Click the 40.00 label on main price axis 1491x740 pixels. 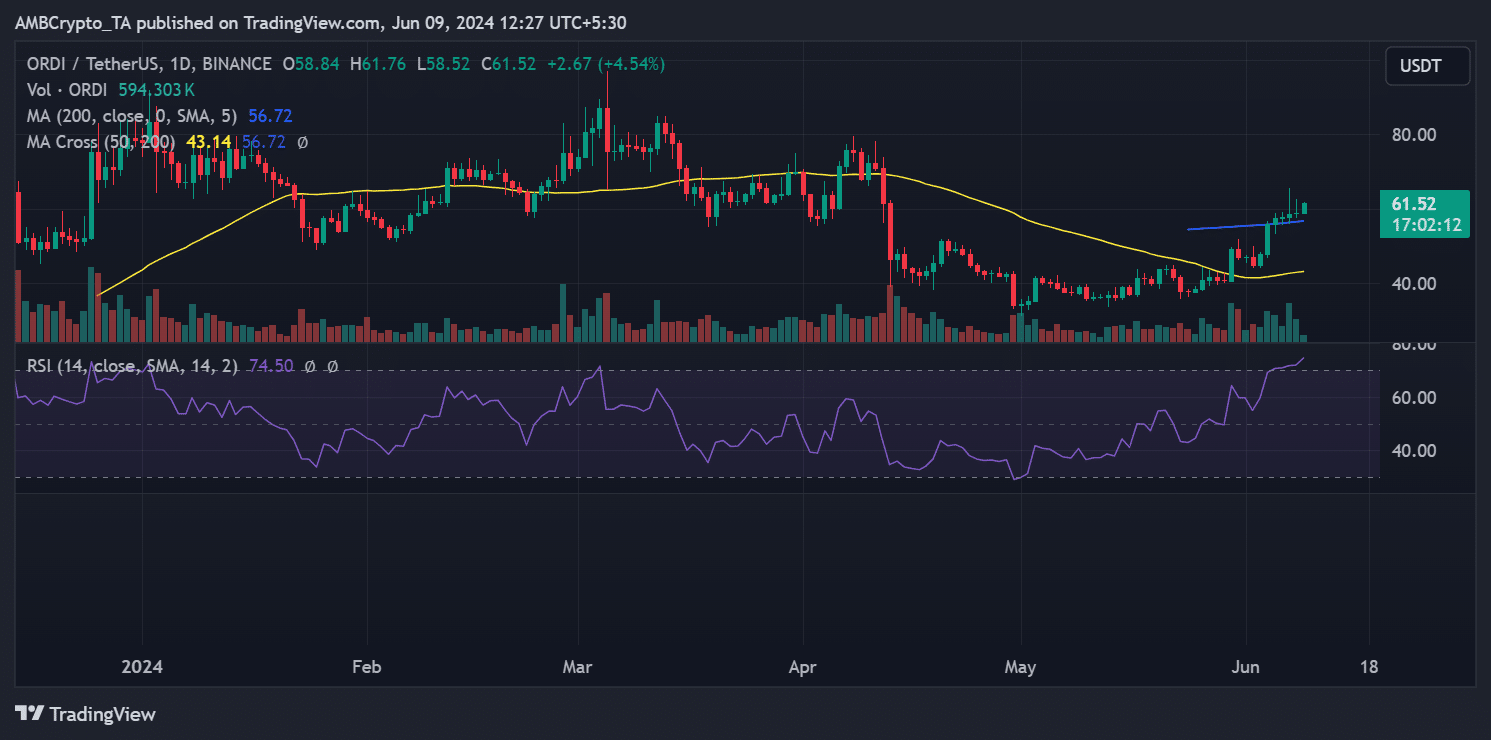1412,283
